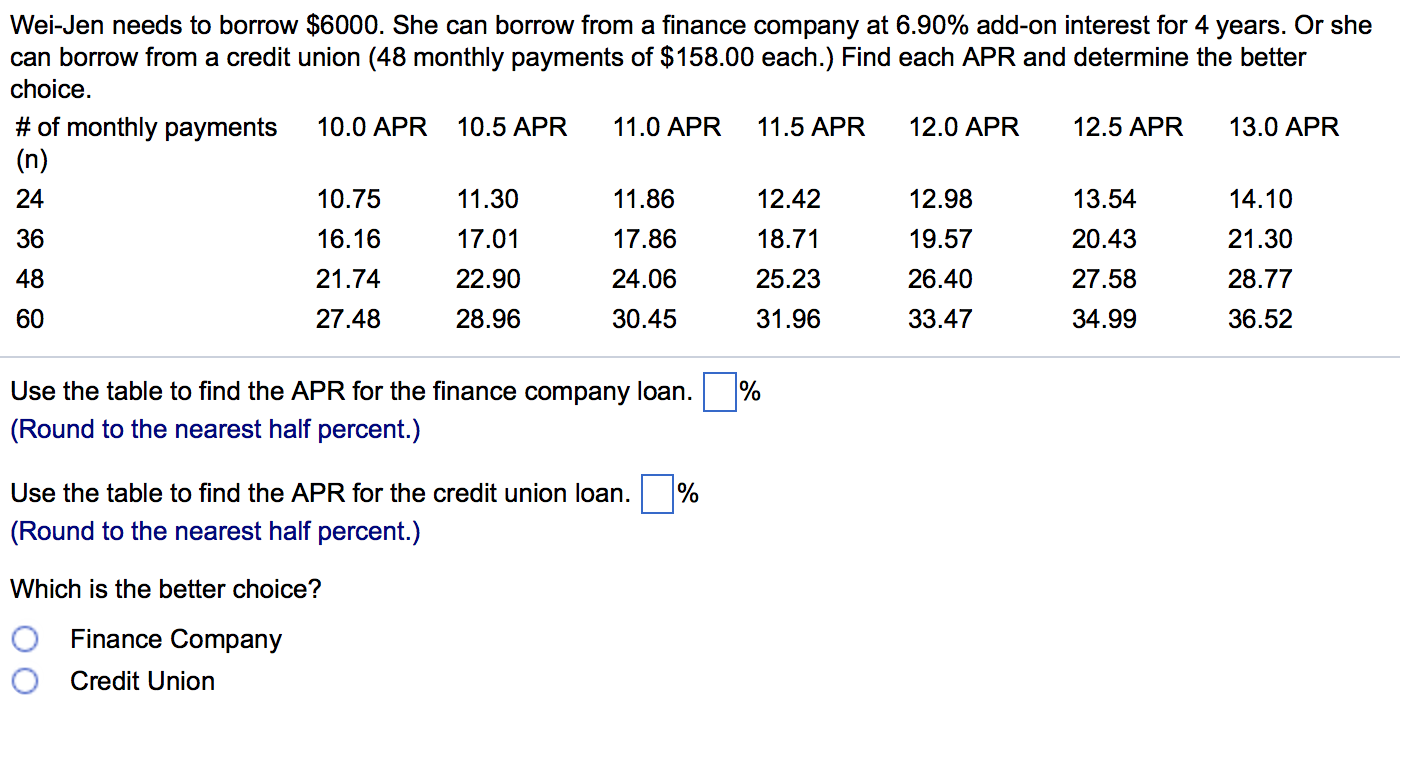This screenshot has height=772, width=1410.
Task: Click the table value 28.77
Action: pyautogui.click(x=1260, y=278)
